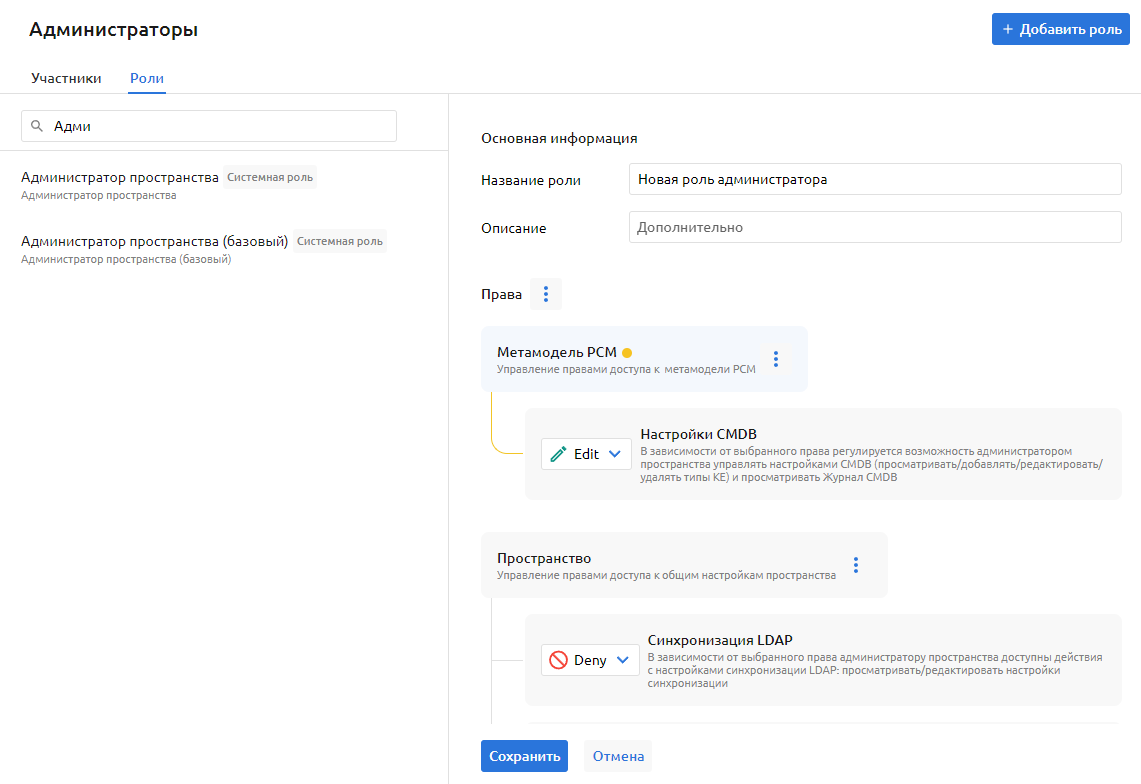Select Администратор пространства role in the list

(120, 178)
